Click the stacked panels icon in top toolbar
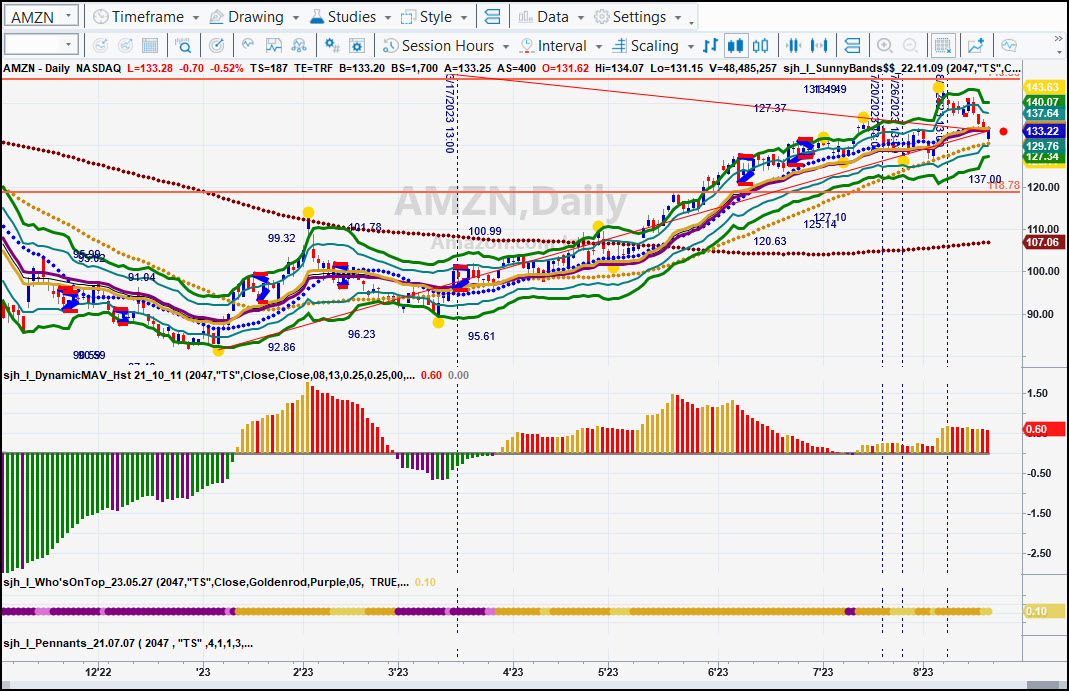The height and width of the screenshot is (691, 1069). click(x=492, y=16)
